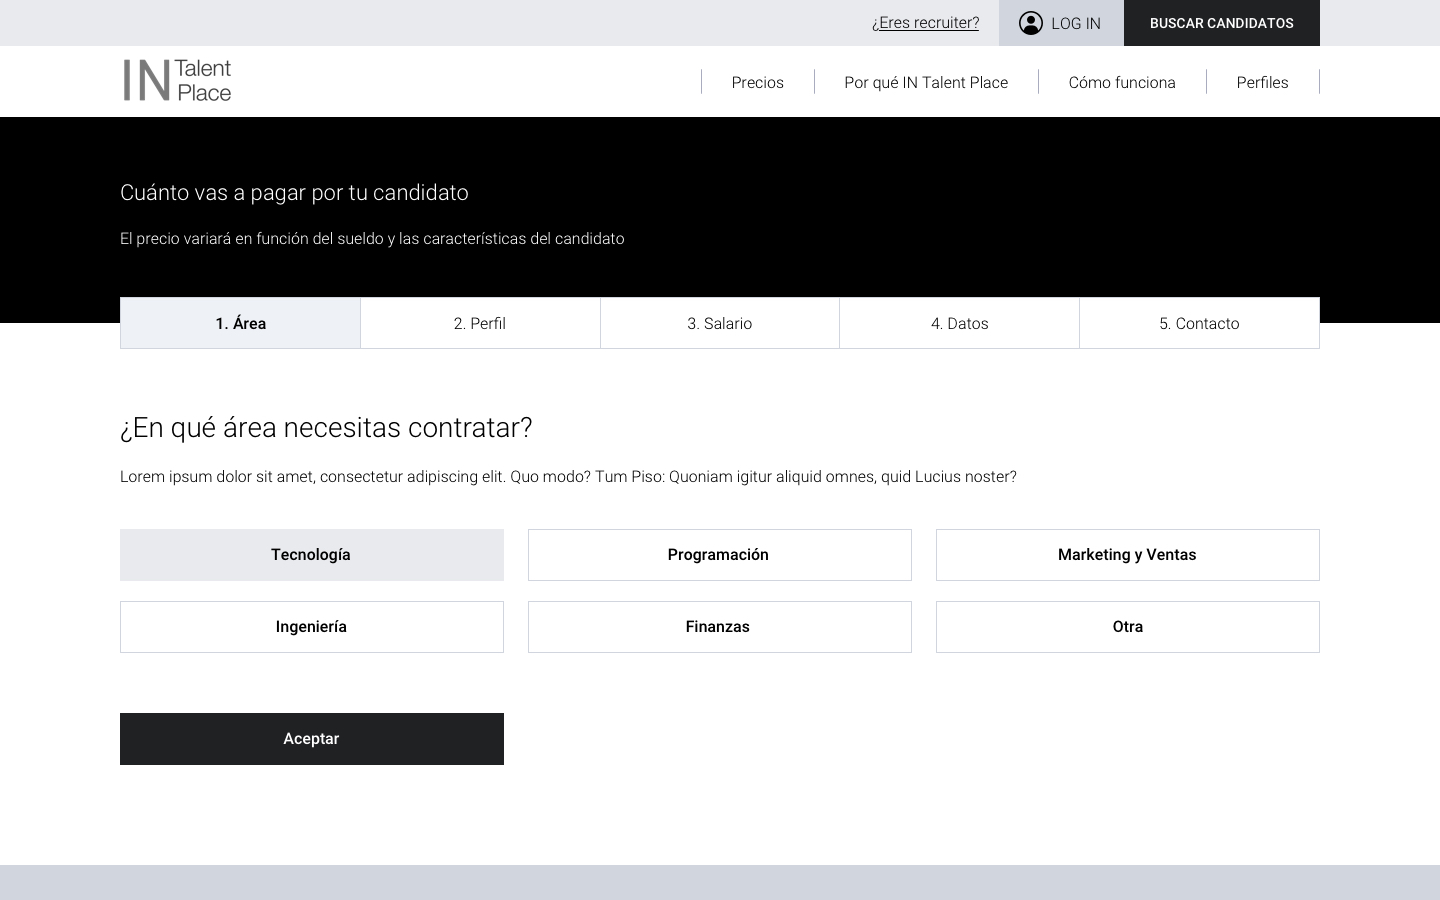1440x900 pixels.
Task: Select Programación as the hiring area
Action: coord(720,555)
